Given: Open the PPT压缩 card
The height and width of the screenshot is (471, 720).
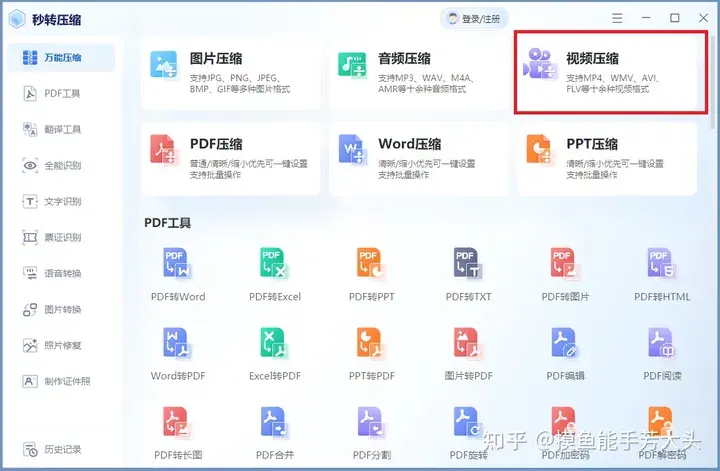Looking at the screenshot, I should [607, 159].
